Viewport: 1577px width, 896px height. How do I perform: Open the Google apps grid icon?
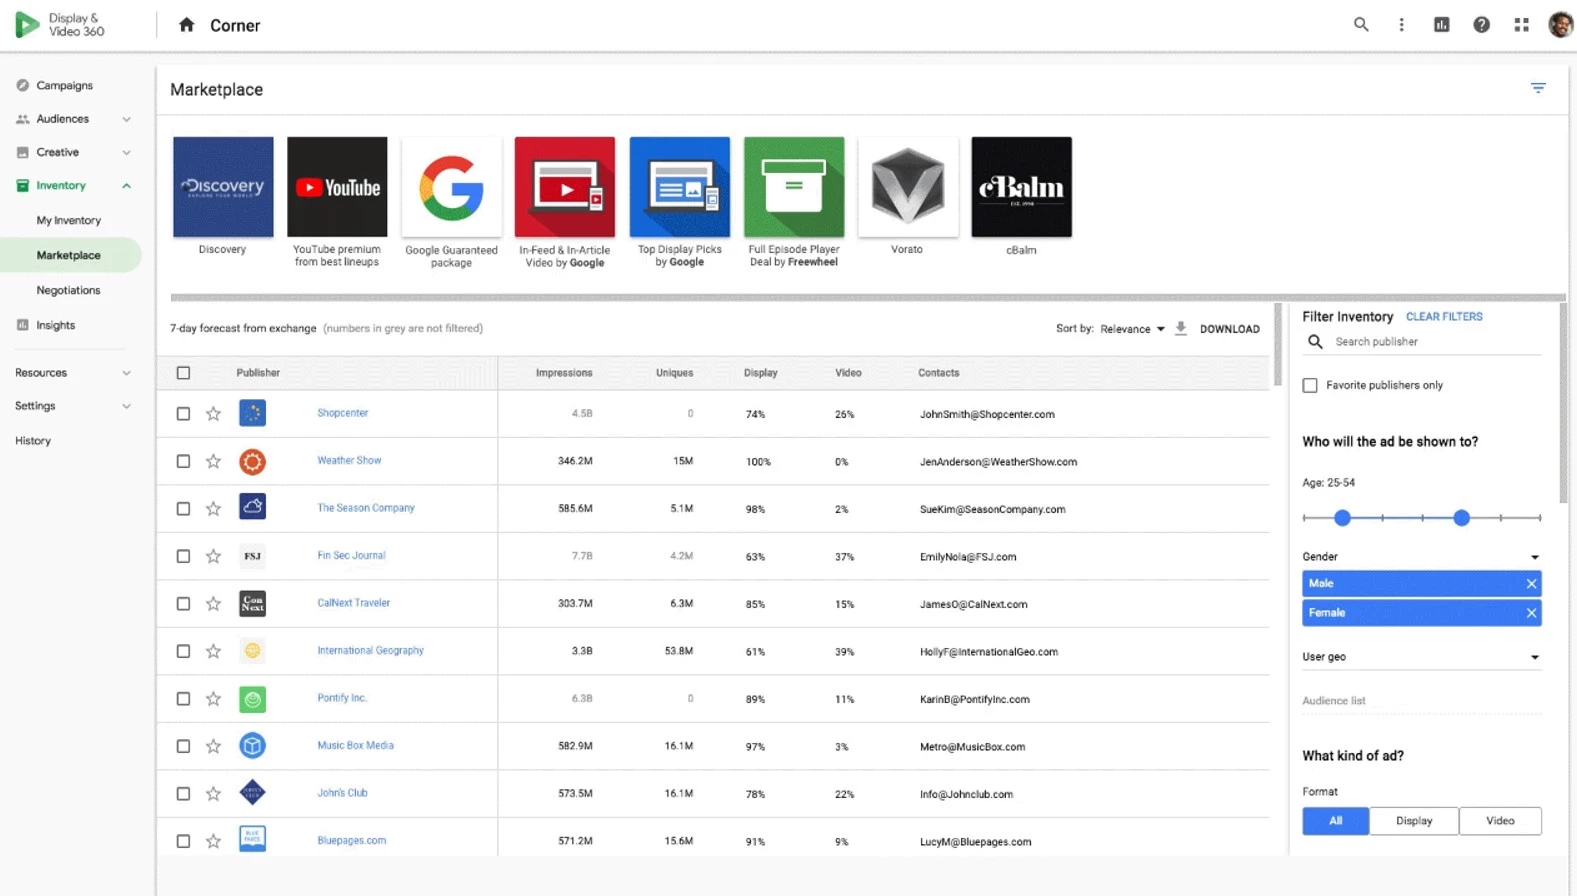1521,25
